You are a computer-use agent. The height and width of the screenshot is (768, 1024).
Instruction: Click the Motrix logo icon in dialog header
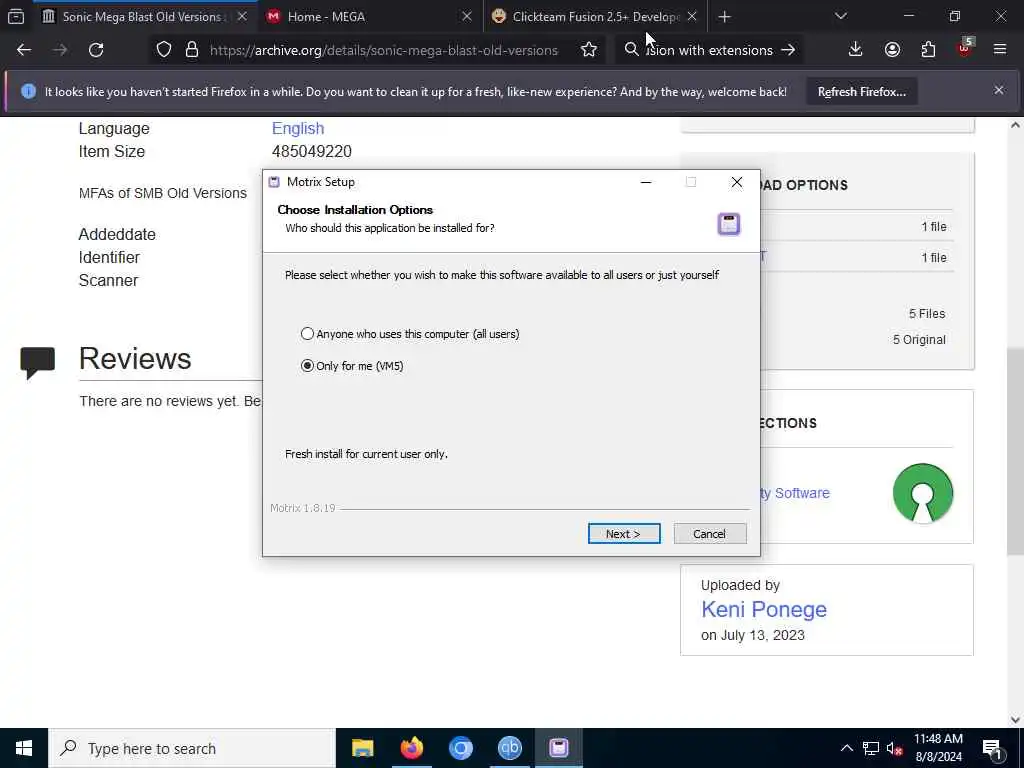[x=729, y=224]
